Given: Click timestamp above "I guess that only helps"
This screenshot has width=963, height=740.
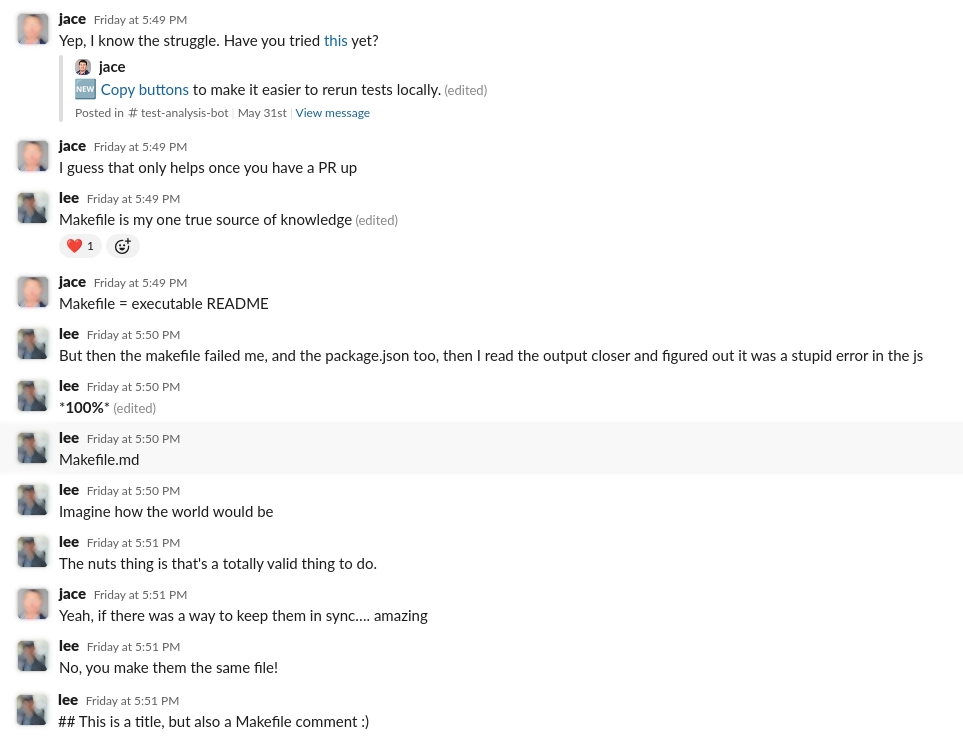Looking at the screenshot, I should (x=140, y=147).
